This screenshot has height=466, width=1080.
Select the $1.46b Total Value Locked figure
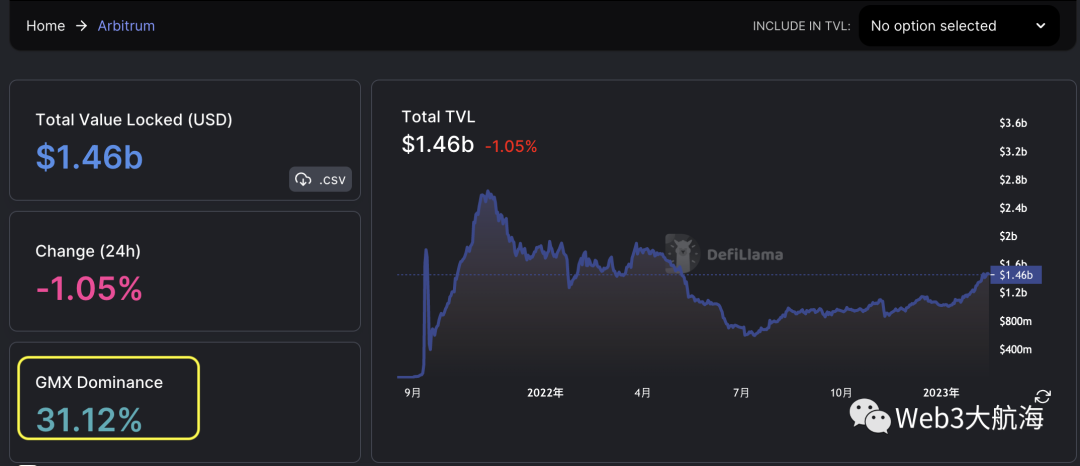(90, 158)
